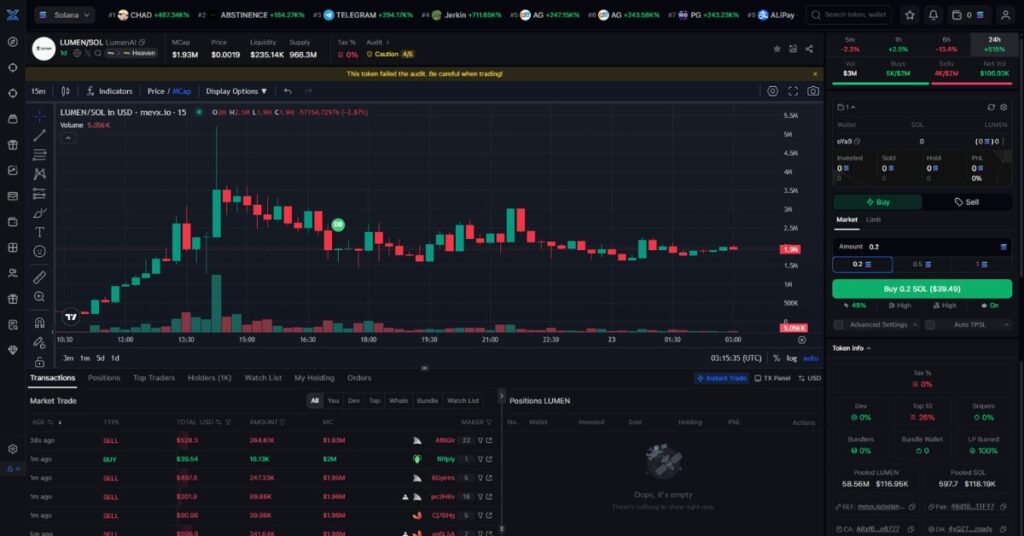Screen dimensions: 1024x536
Task: Select the text annotation tool
Action: (39, 232)
